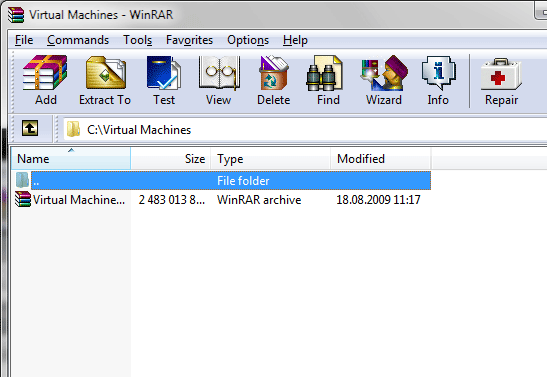This screenshot has height=377, width=547.
Task: Click the Extract To toolbar icon
Action: 106,73
